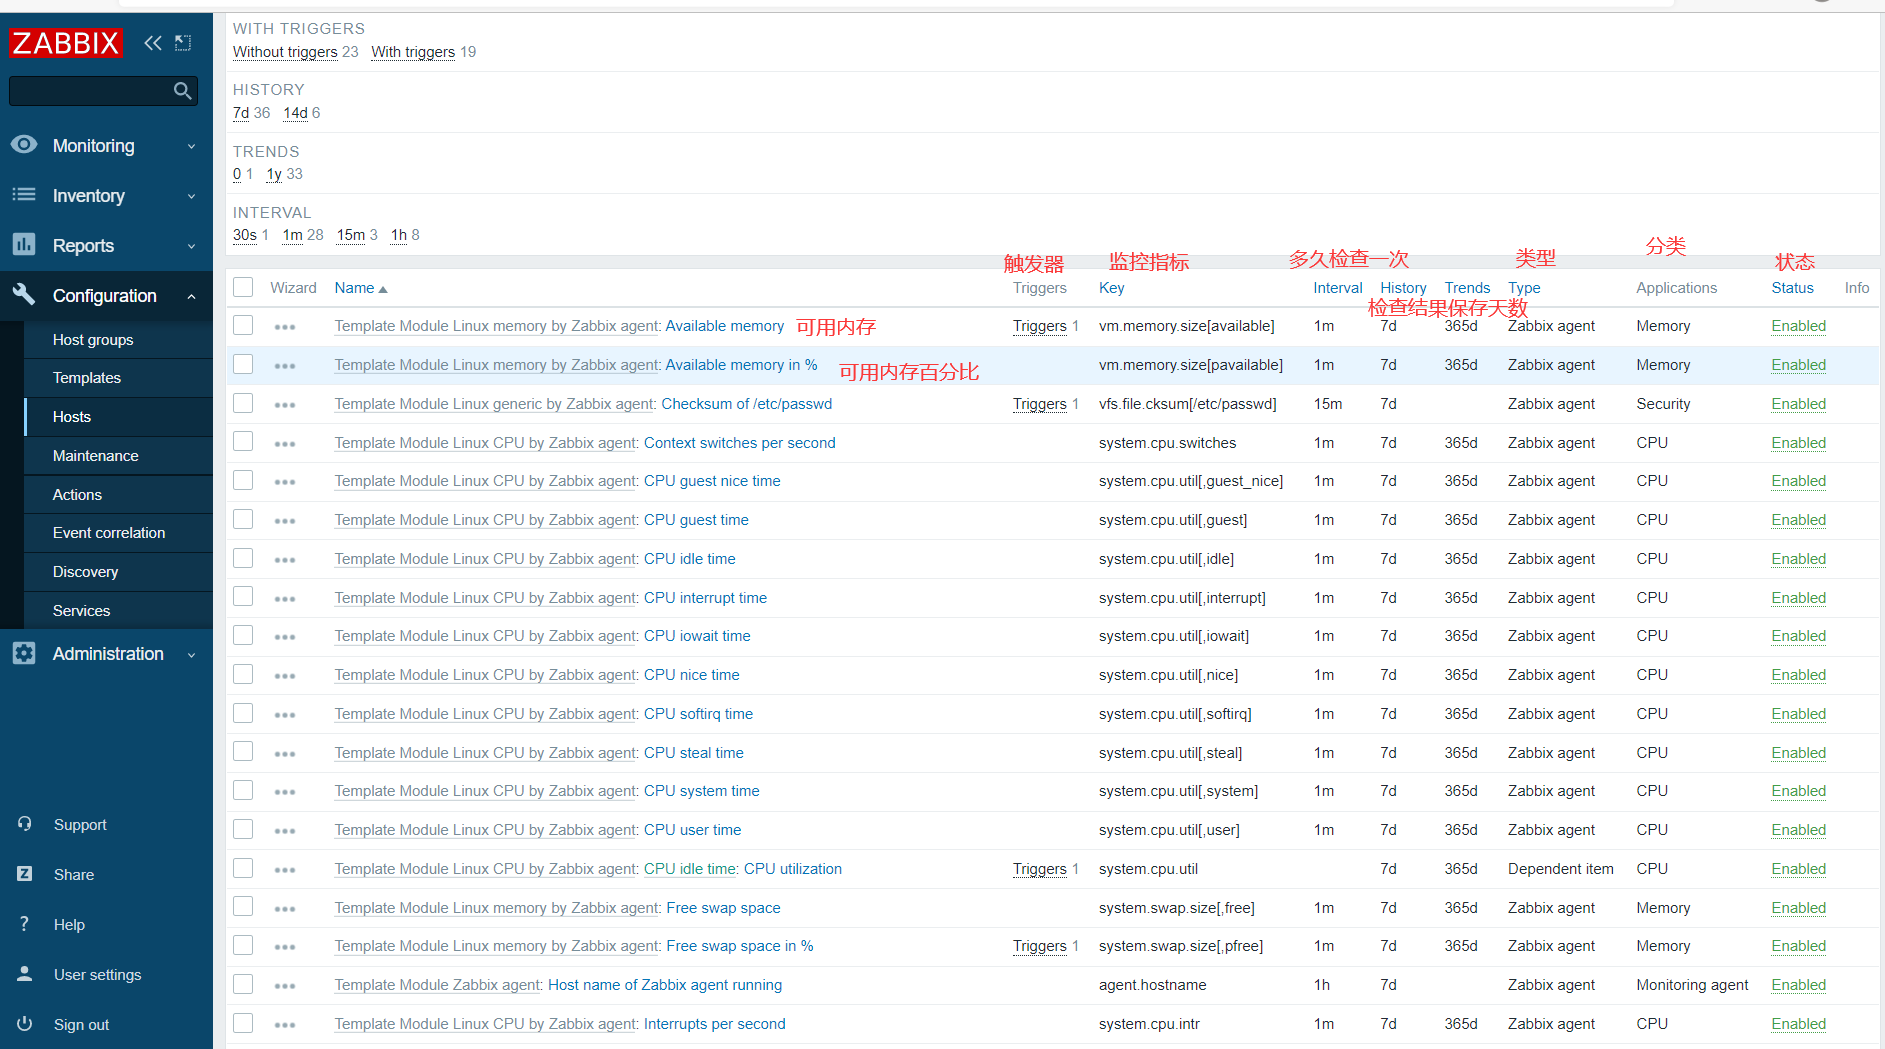Check the Host name of Zabbix agent checkbox

tap(243, 984)
